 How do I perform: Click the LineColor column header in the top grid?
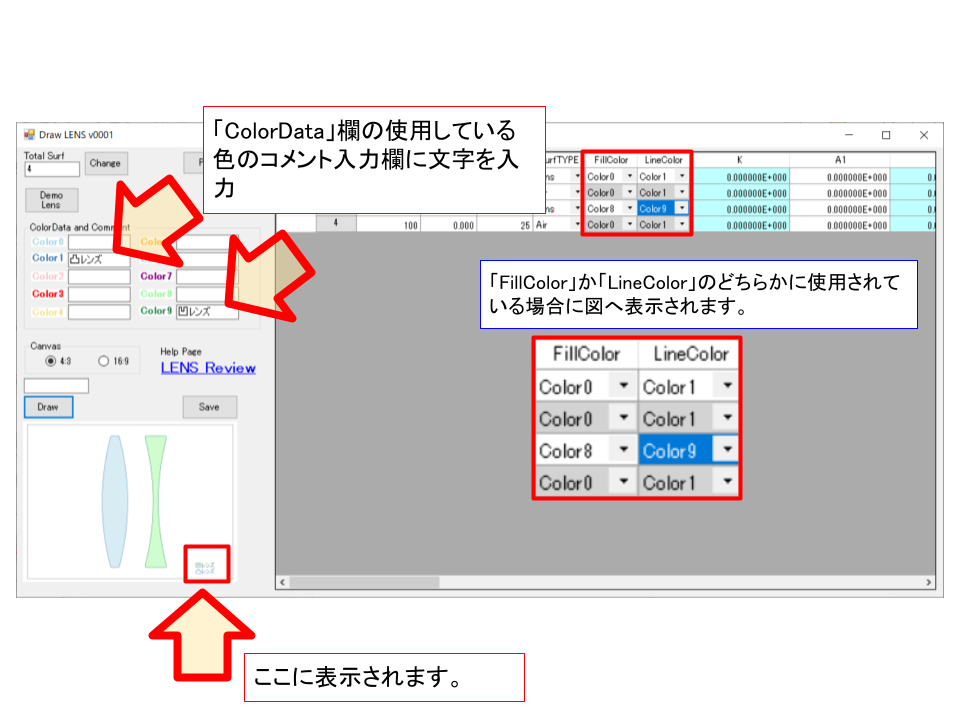point(663,160)
